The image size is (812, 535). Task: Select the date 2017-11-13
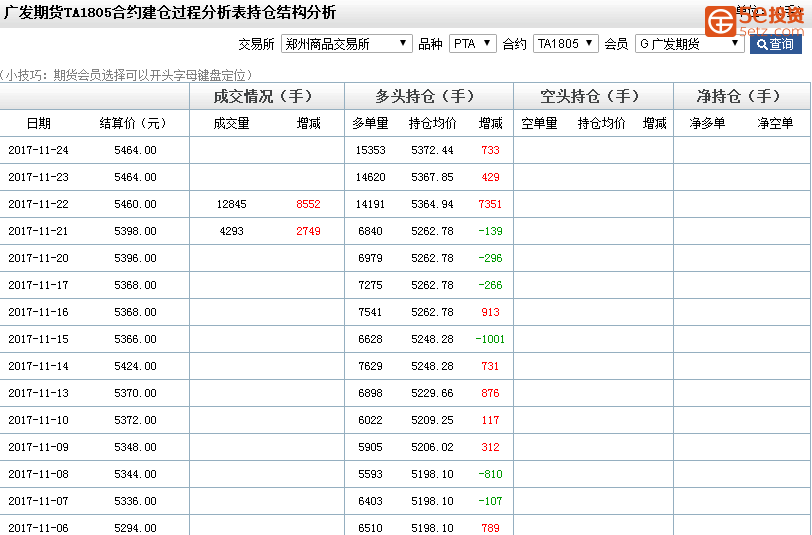(x=38, y=393)
